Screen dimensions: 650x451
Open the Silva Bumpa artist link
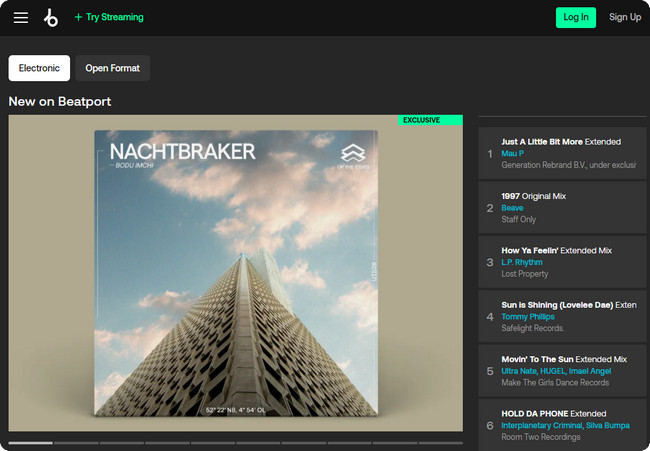tap(607, 425)
